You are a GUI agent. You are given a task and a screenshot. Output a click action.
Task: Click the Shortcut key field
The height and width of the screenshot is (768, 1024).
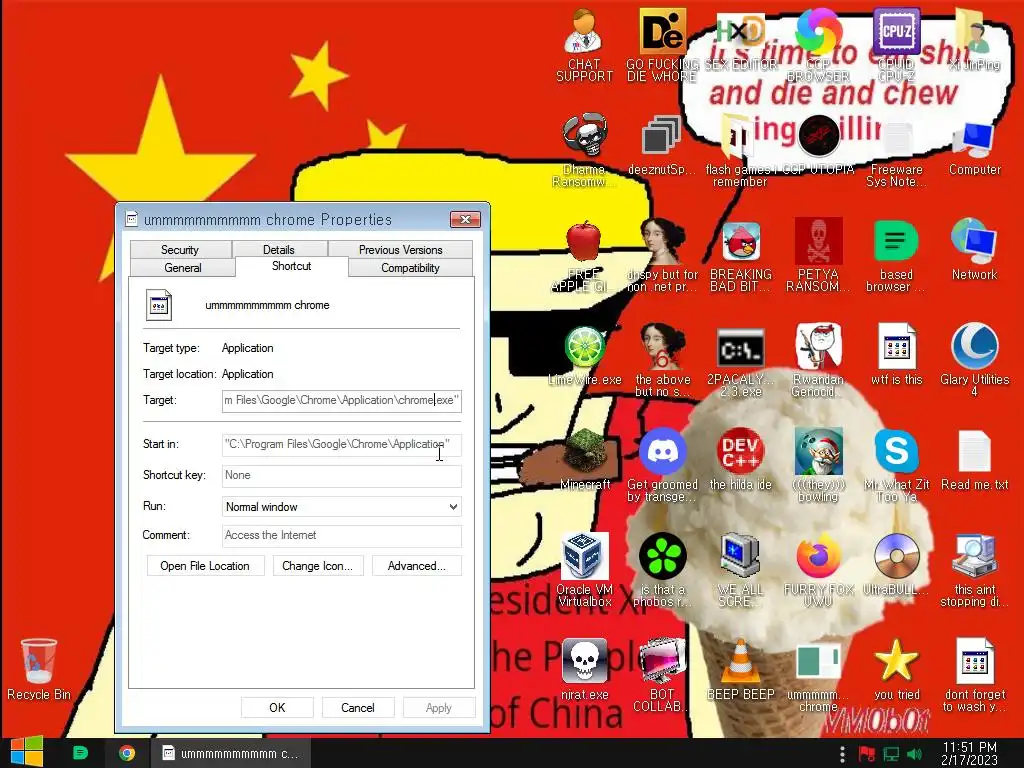click(x=342, y=475)
